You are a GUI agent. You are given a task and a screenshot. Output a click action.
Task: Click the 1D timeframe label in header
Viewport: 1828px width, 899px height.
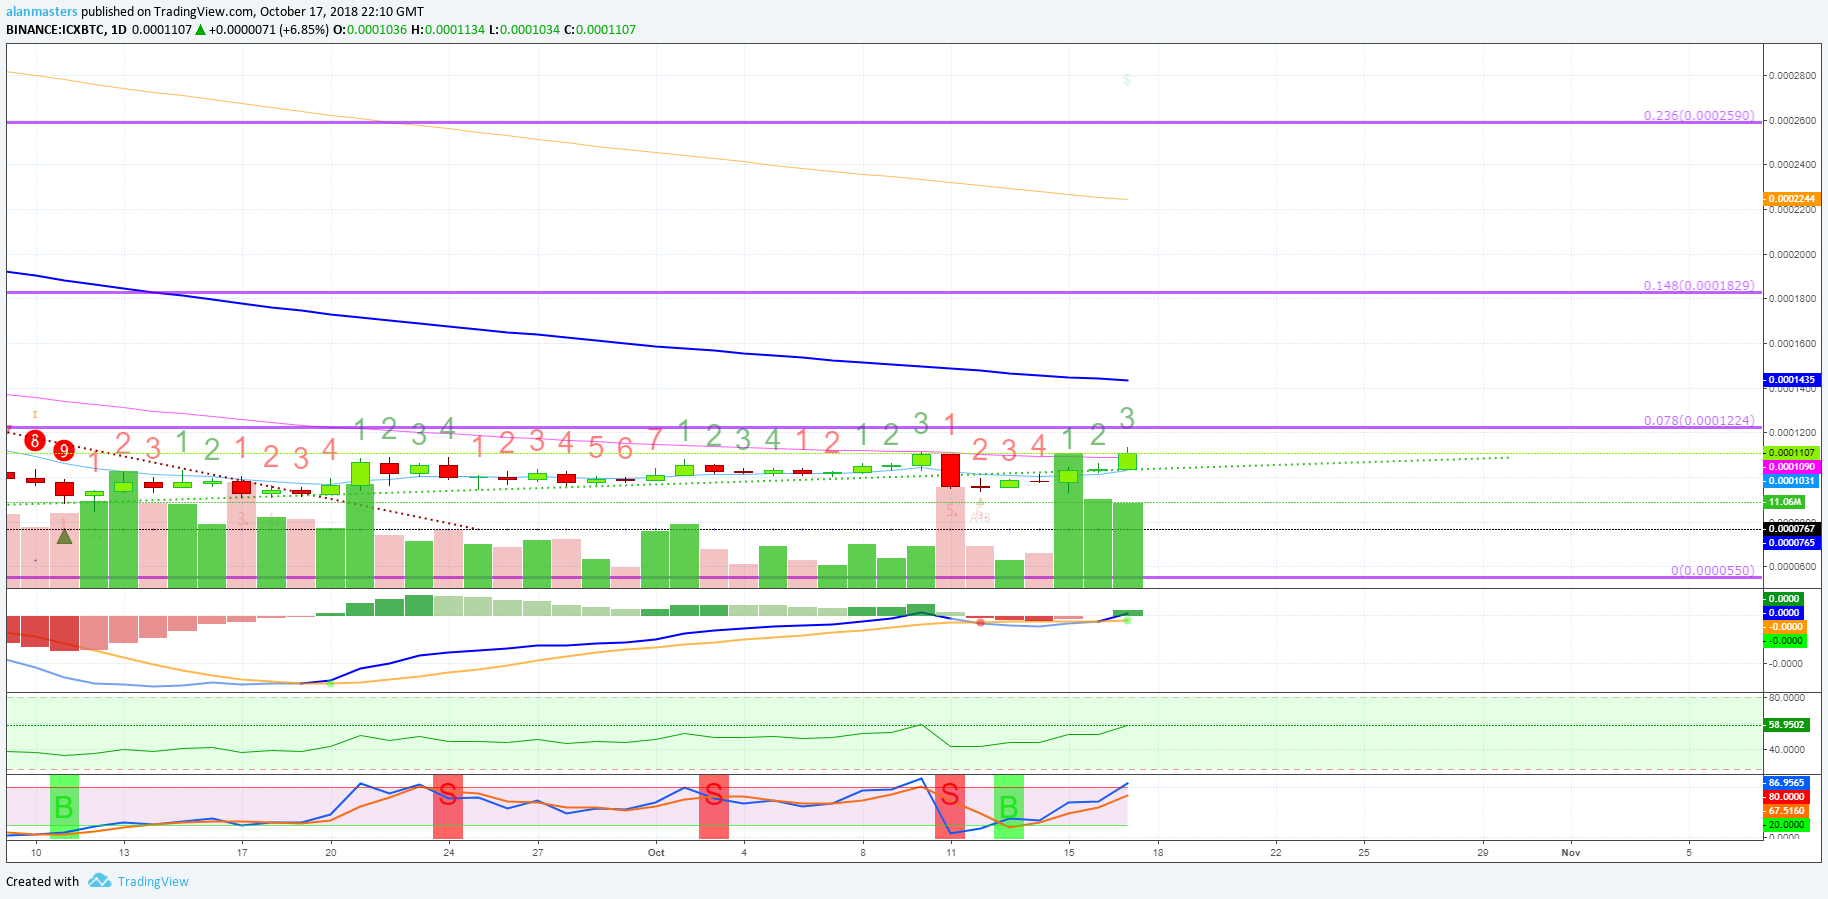pyautogui.click(x=119, y=30)
